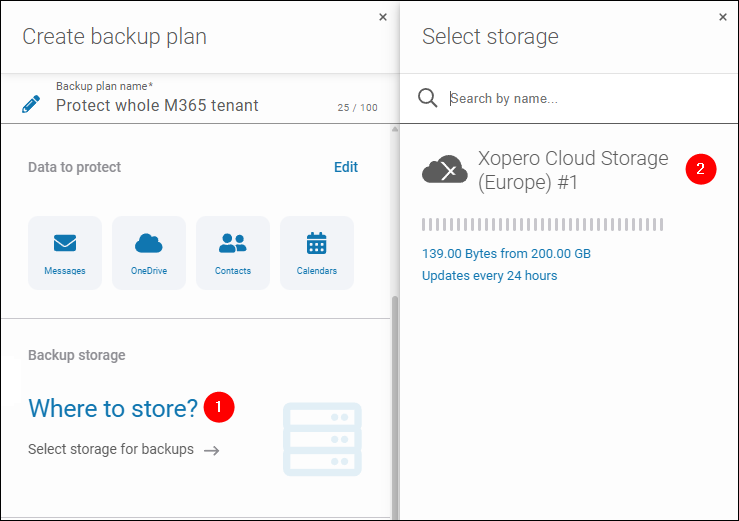
Task: Click the scrollbar up arrow
Action: [x=395, y=129]
